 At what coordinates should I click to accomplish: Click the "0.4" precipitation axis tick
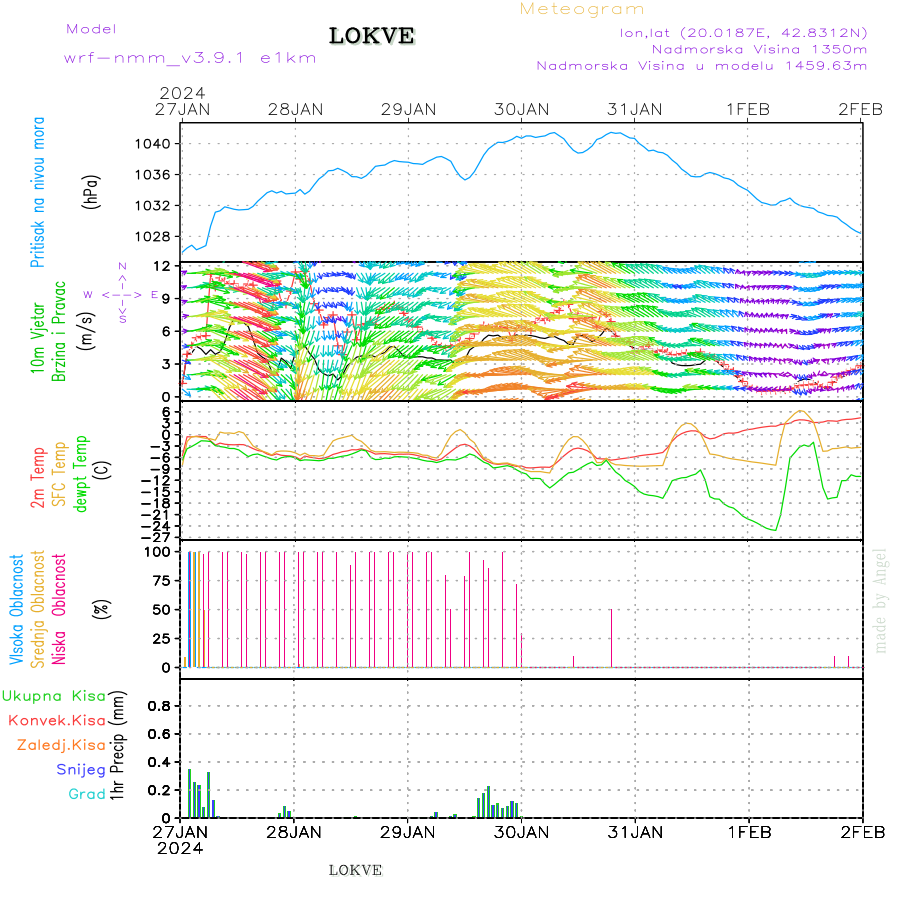(x=159, y=762)
